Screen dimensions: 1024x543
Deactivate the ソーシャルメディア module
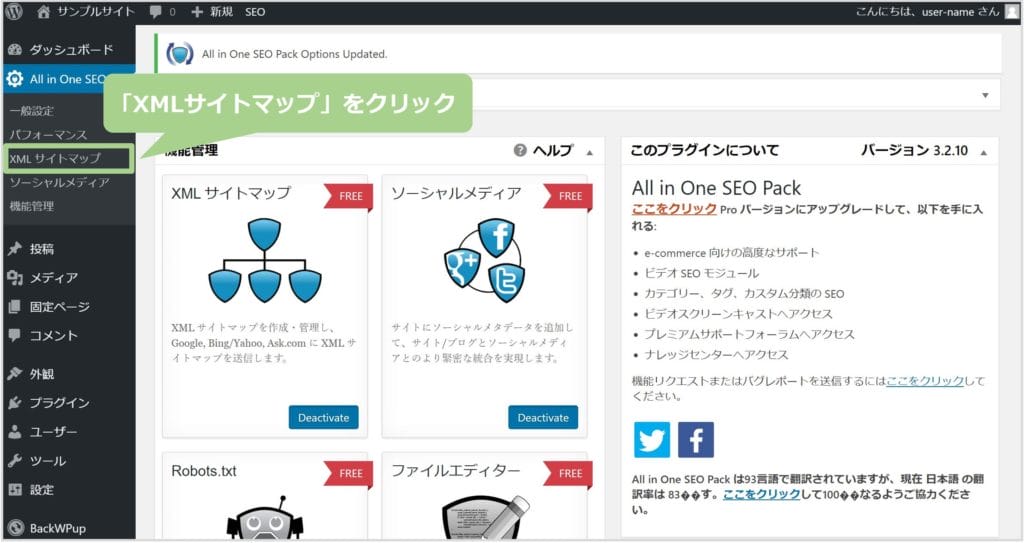point(543,418)
